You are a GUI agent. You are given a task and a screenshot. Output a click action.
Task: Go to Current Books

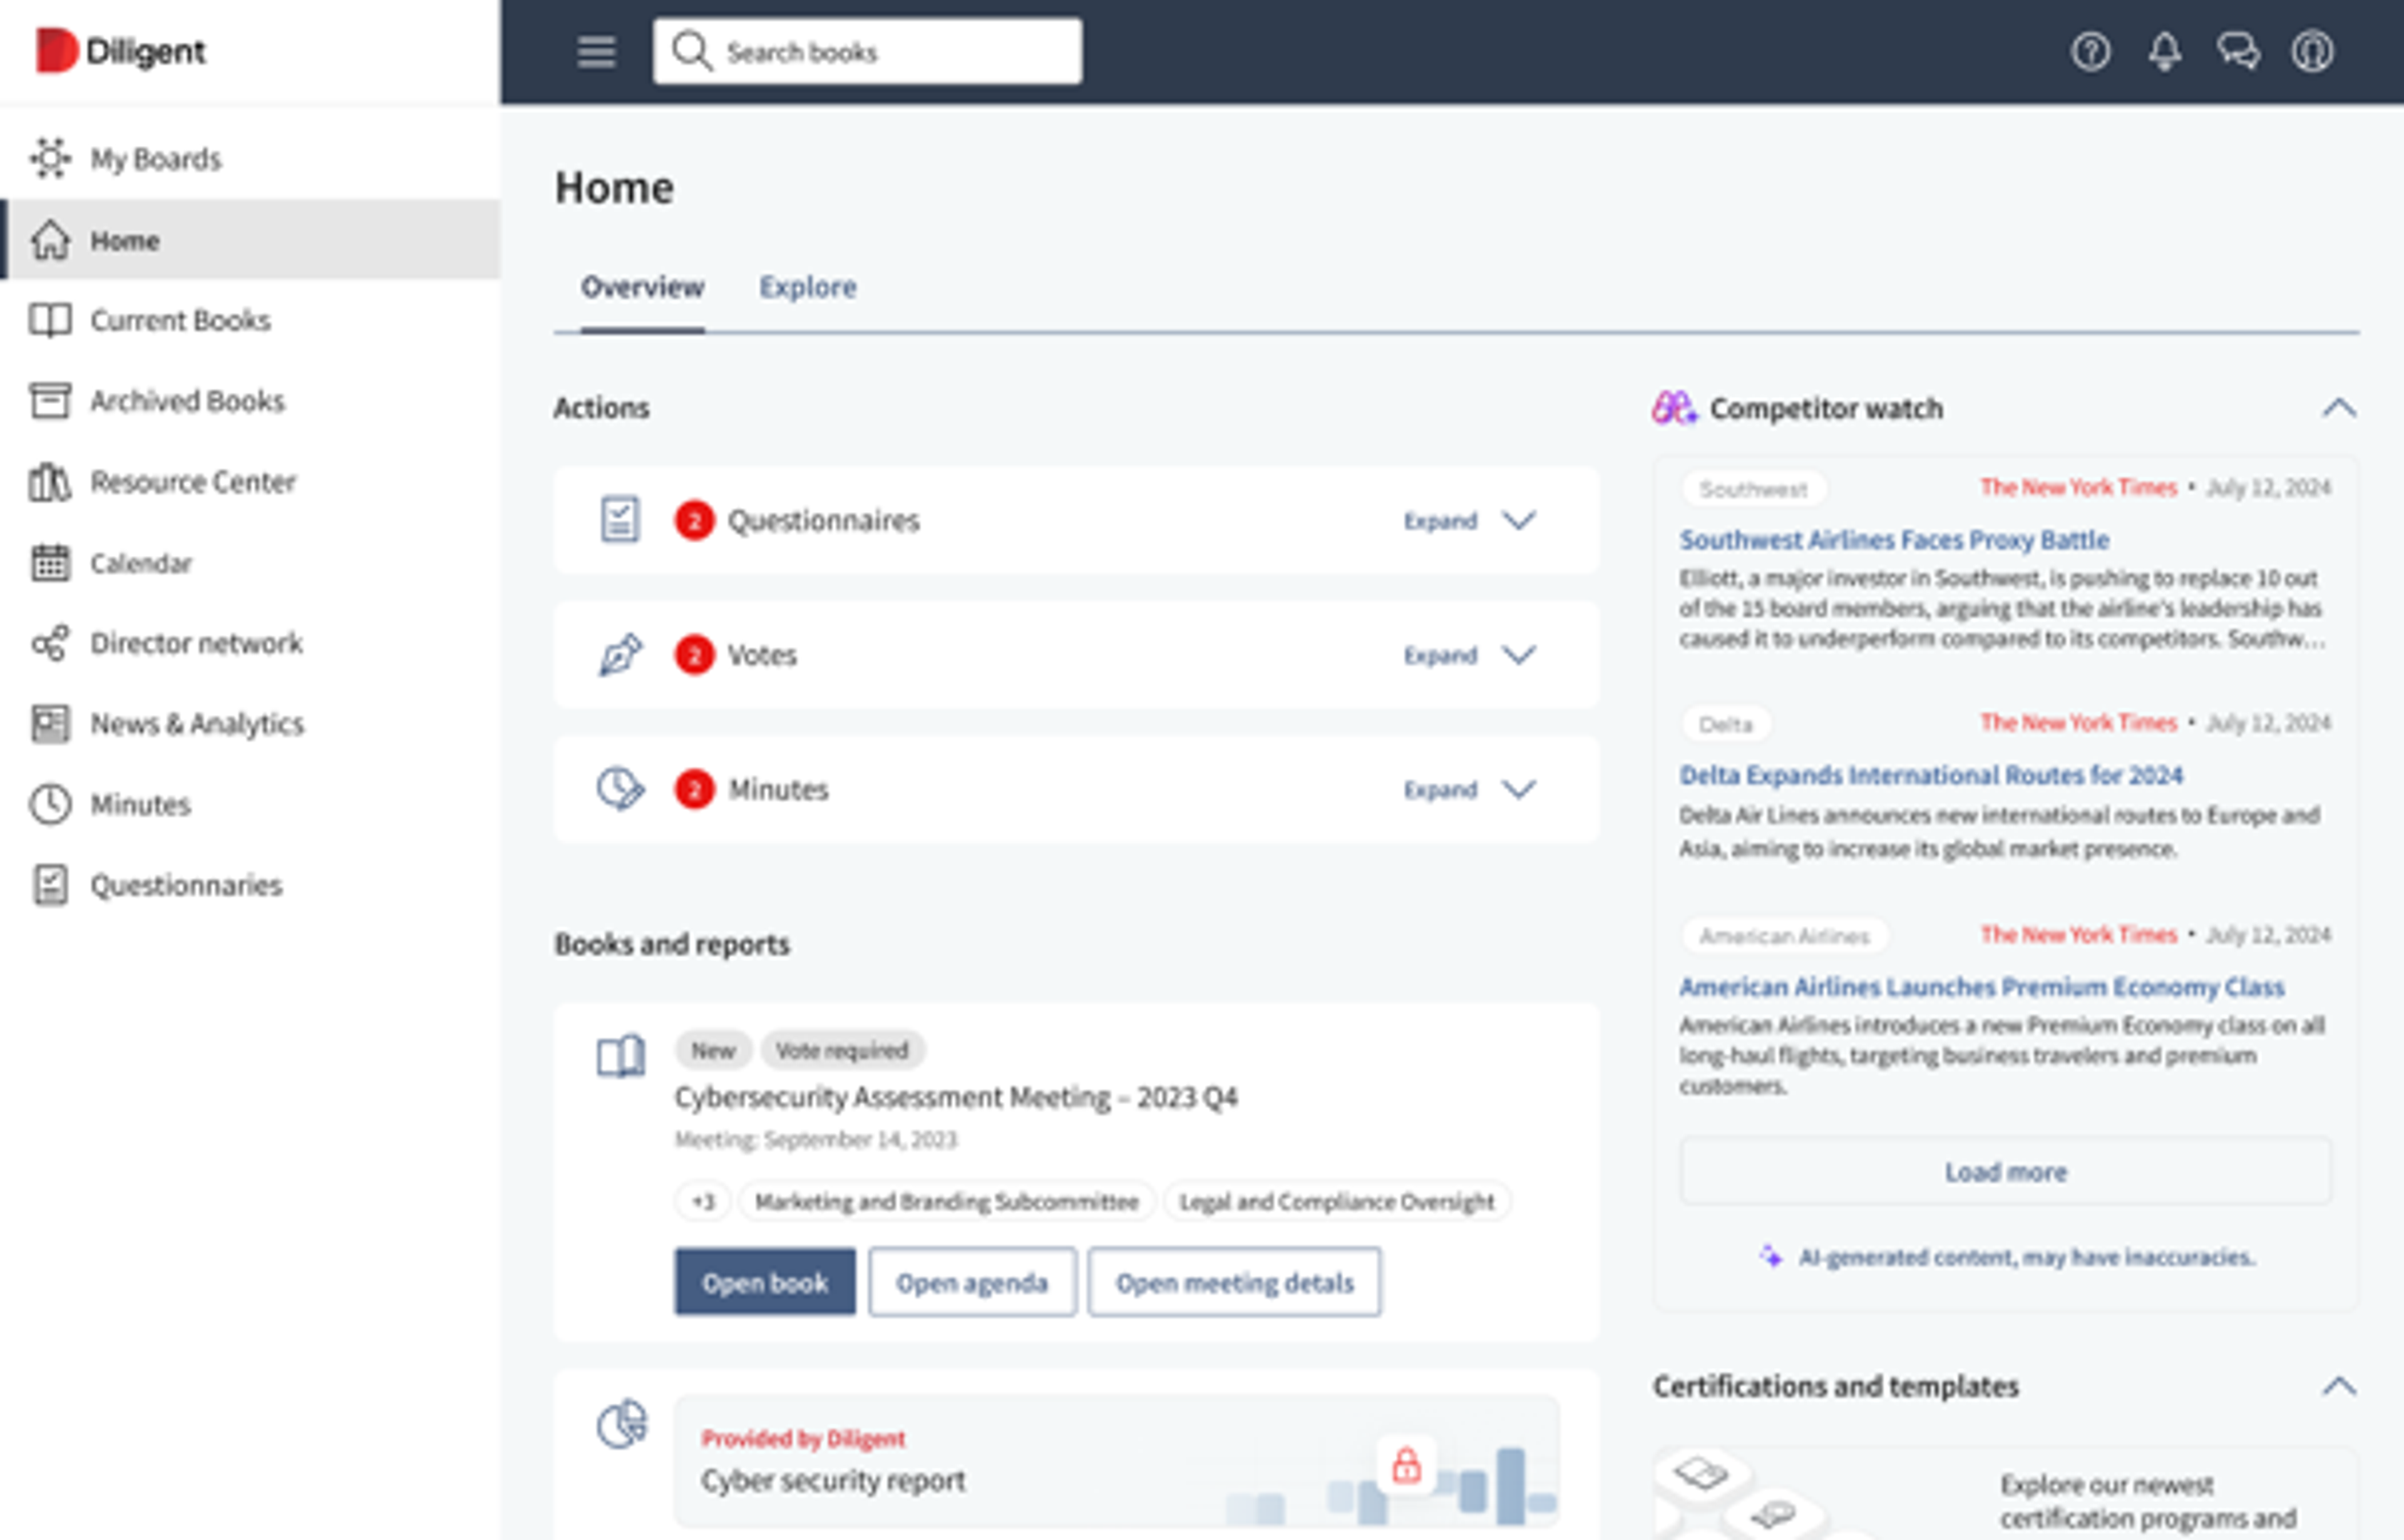[x=250, y=320]
